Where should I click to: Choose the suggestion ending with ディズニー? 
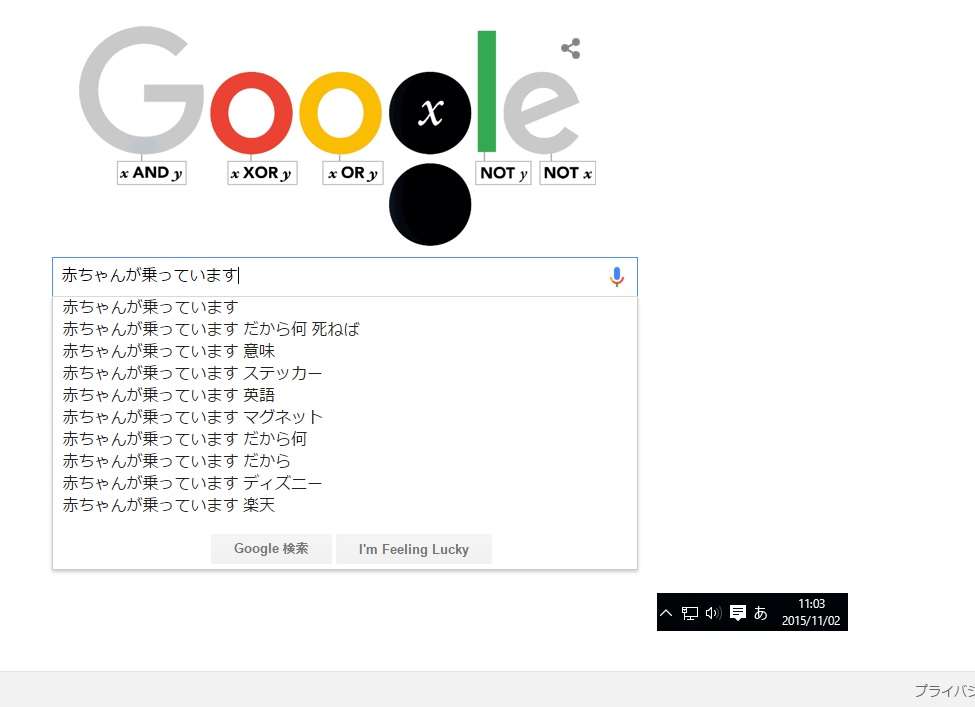(x=345, y=483)
